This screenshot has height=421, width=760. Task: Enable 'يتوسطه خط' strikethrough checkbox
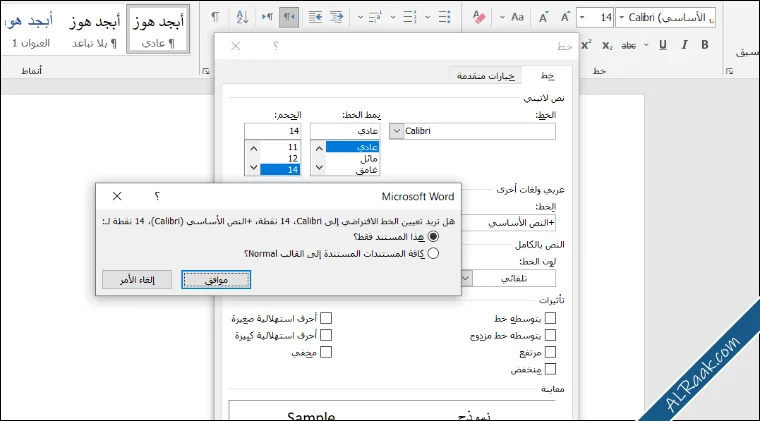550,318
